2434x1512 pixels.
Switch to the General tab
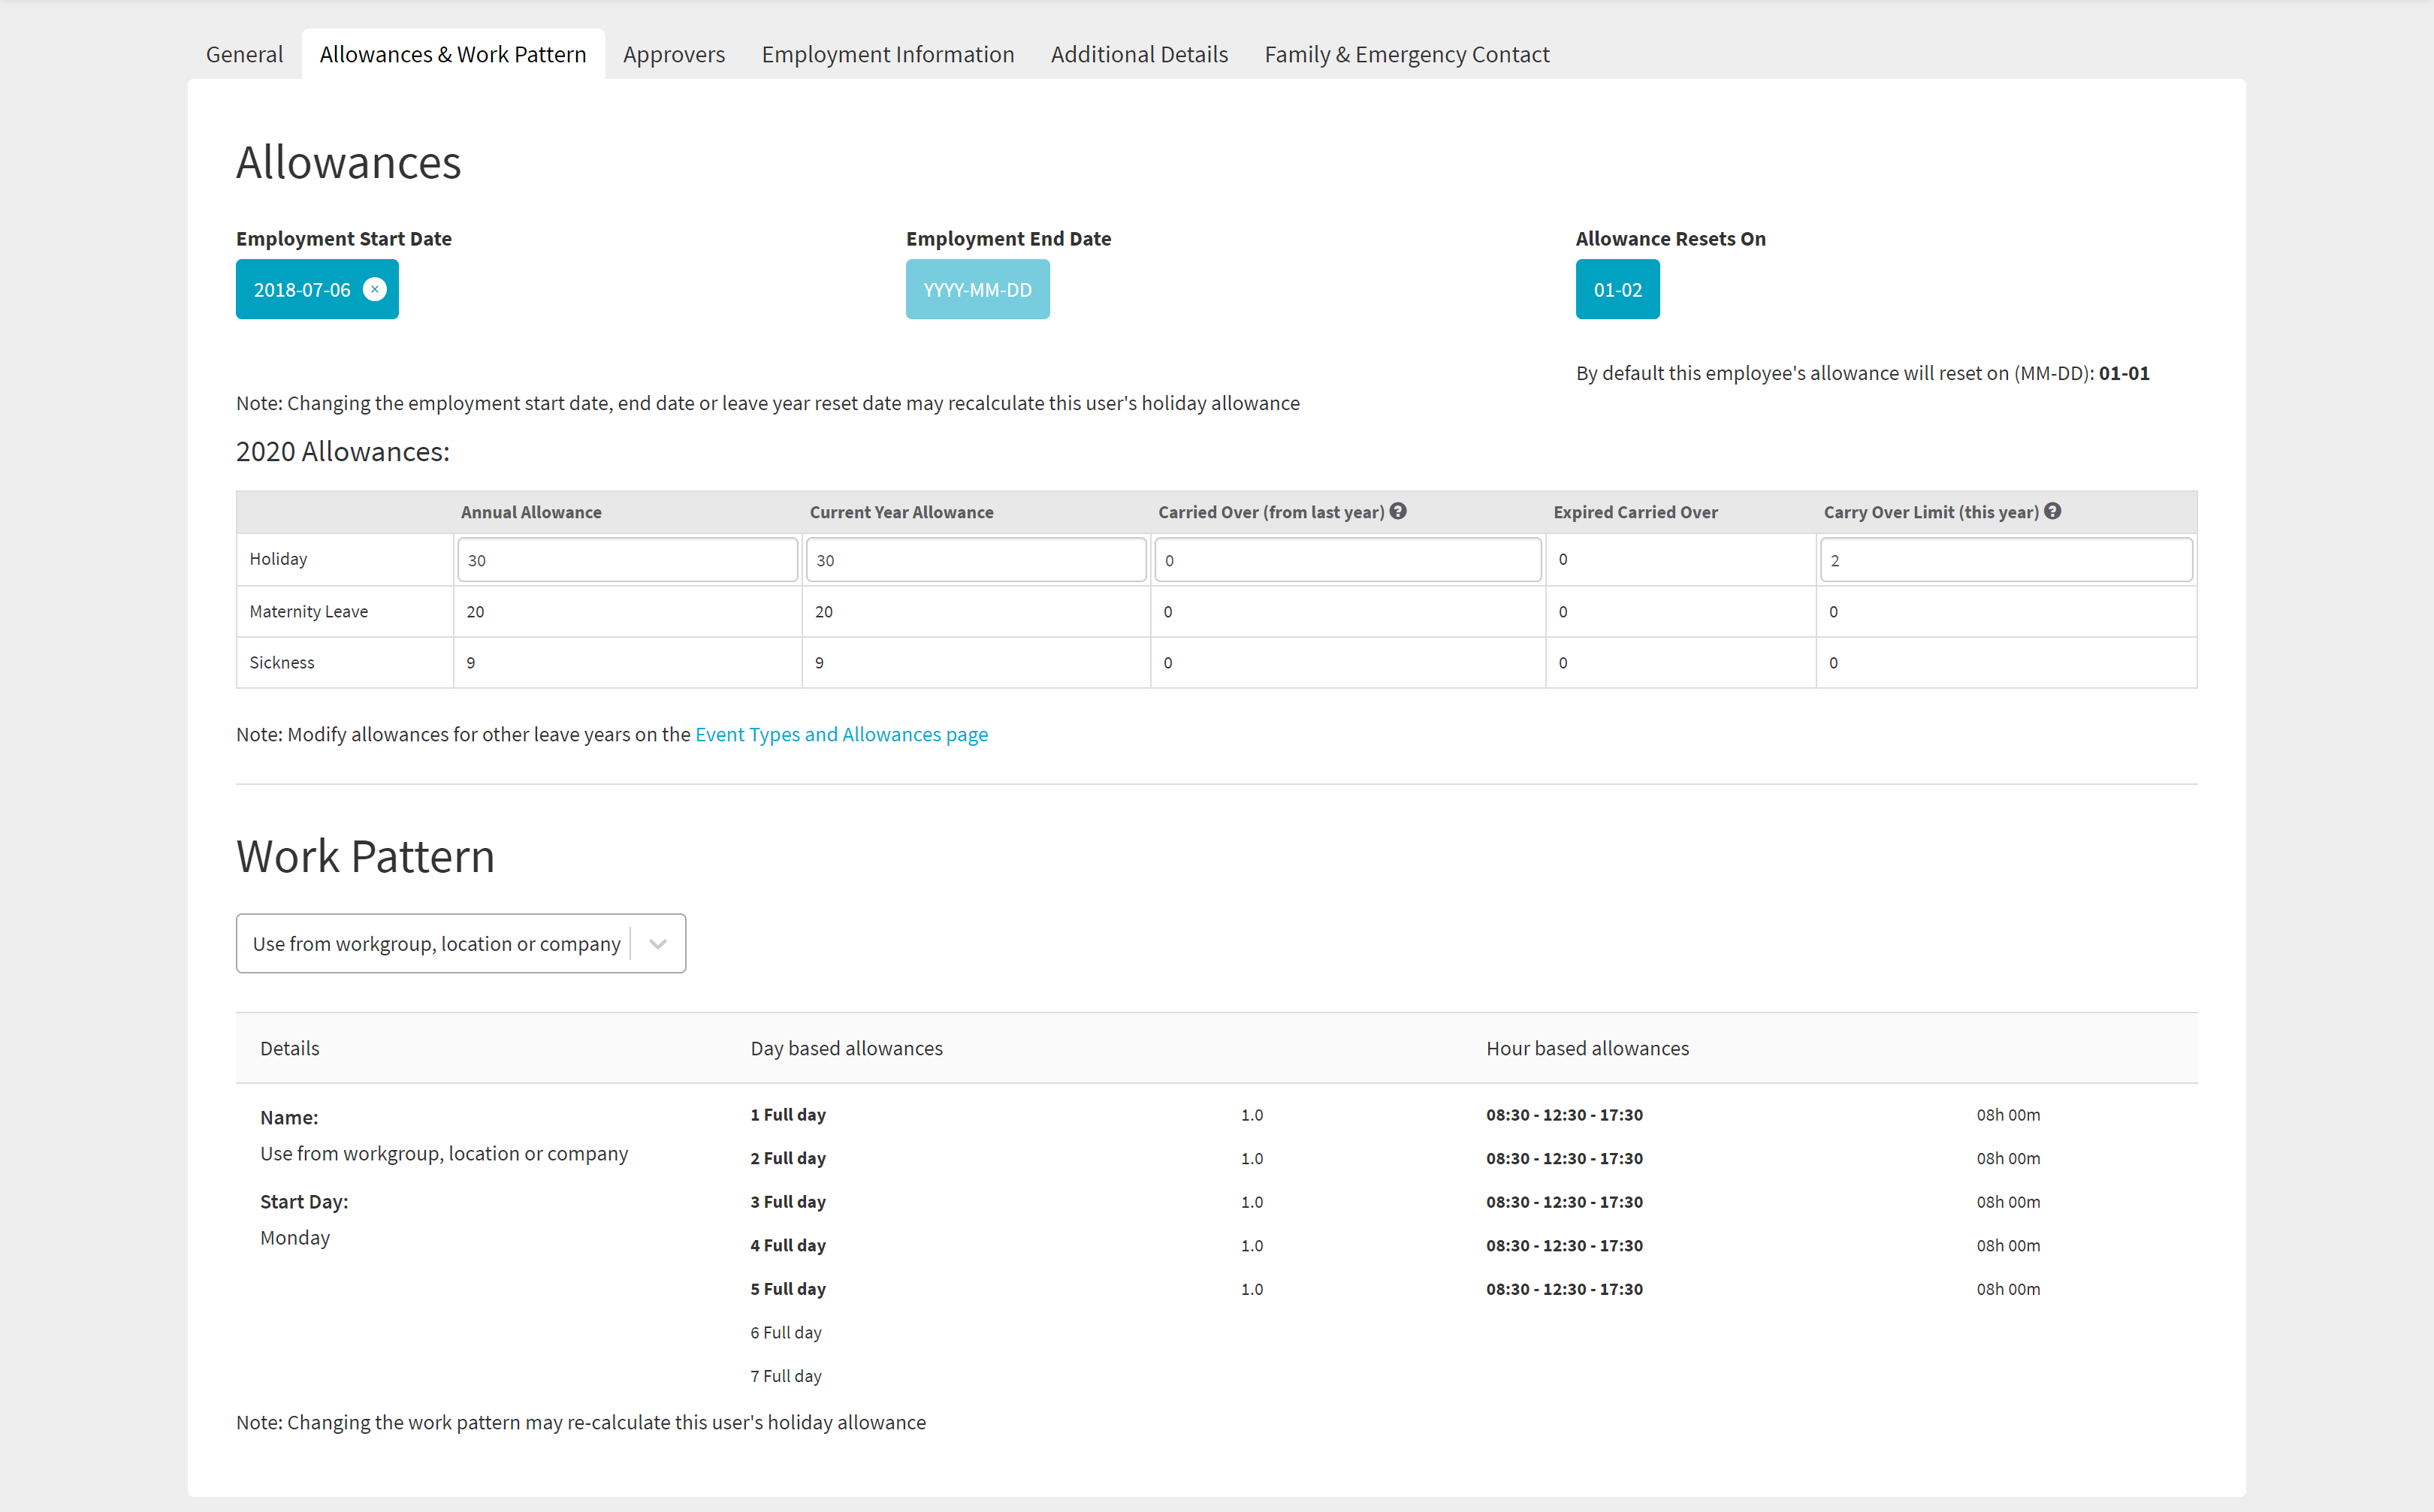(x=244, y=54)
